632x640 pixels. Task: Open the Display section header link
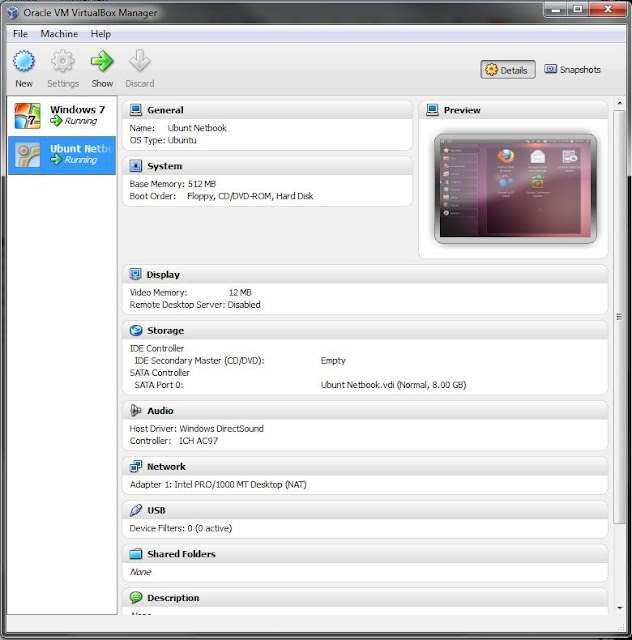tap(163, 275)
